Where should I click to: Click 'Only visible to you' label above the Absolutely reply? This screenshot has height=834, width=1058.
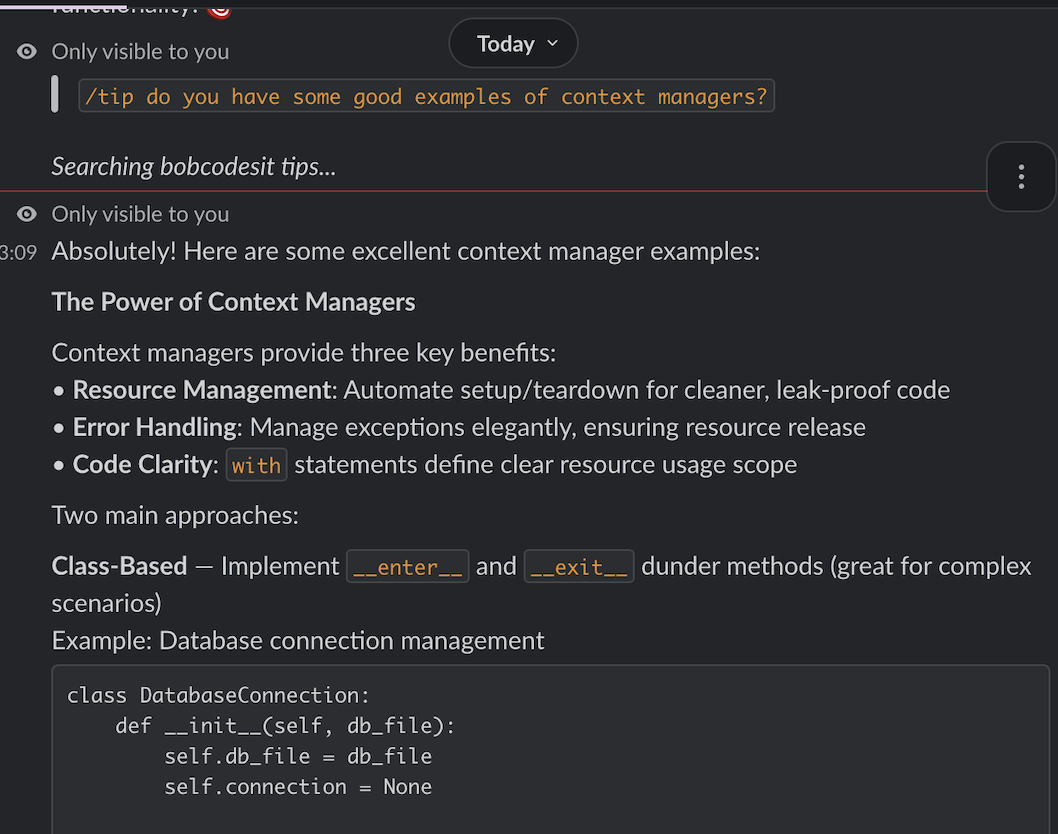[x=140, y=214]
